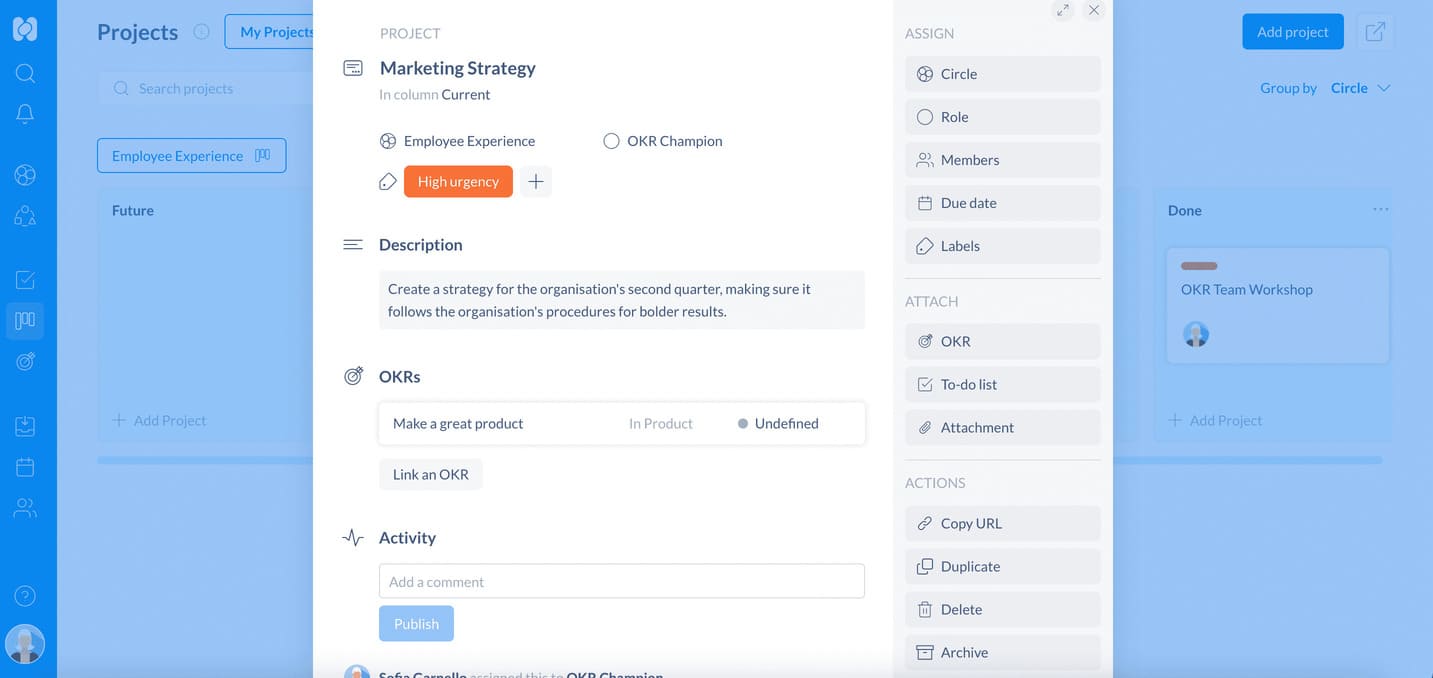Click the members people icon in sidebar
Screen dimensions: 1433x678
pyautogui.click(x=25, y=508)
